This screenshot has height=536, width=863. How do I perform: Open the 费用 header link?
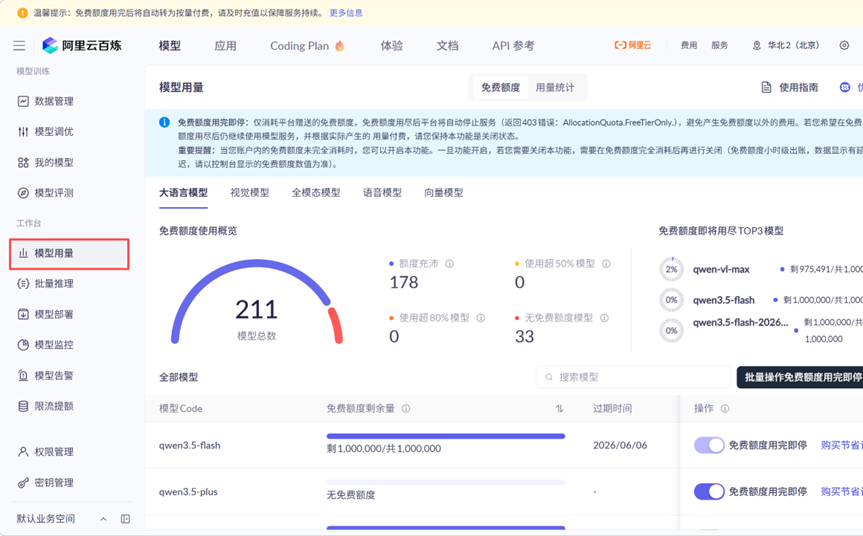tap(689, 46)
